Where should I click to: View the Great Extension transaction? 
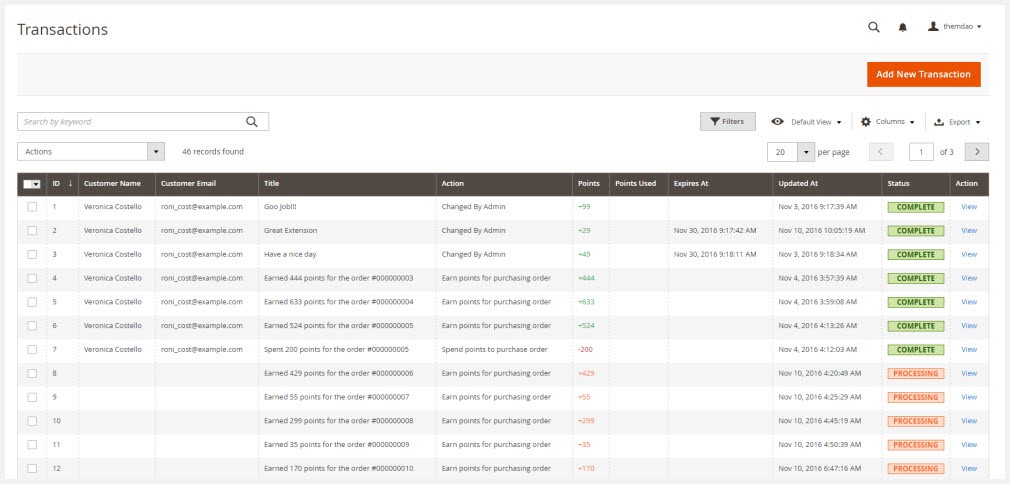969,231
